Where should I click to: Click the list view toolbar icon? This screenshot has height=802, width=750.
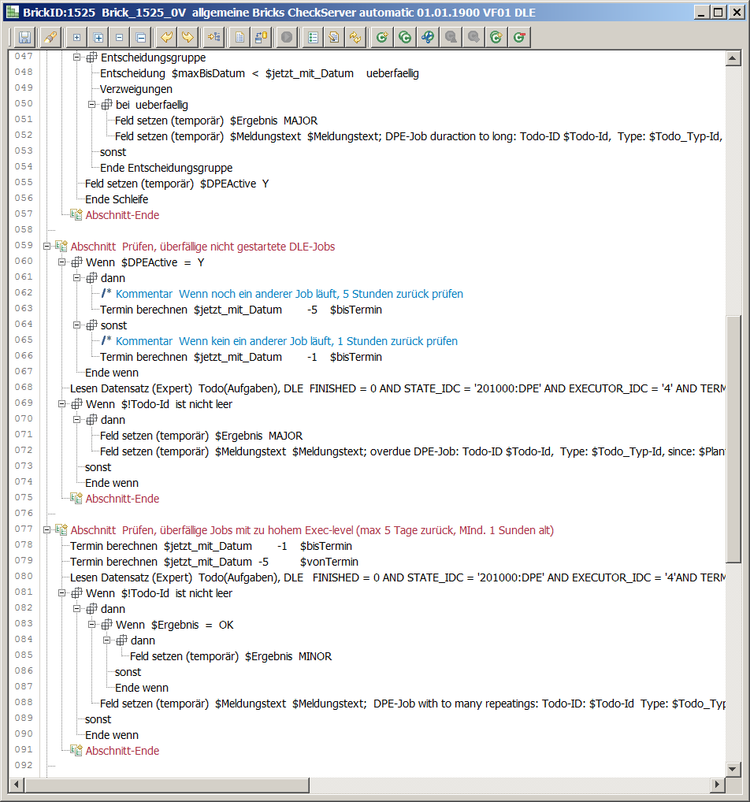point(311,37)
